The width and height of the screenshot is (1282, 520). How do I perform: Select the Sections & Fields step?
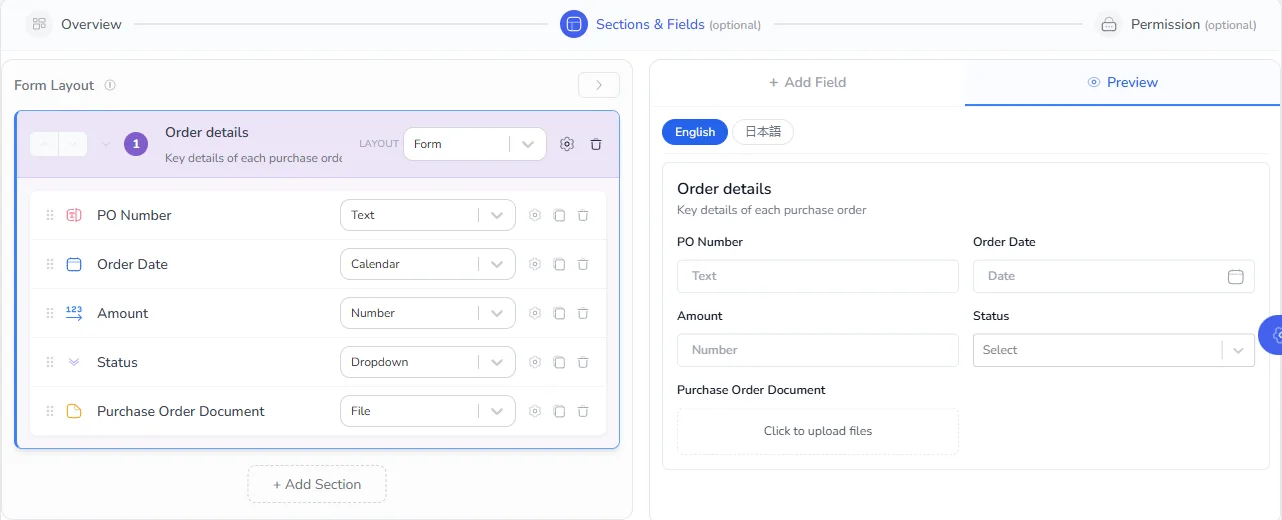(661, 24)
